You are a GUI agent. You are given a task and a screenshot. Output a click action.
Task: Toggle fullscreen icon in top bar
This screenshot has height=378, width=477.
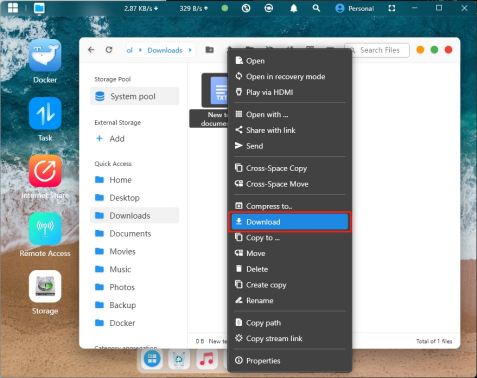(x=392, y=8)
